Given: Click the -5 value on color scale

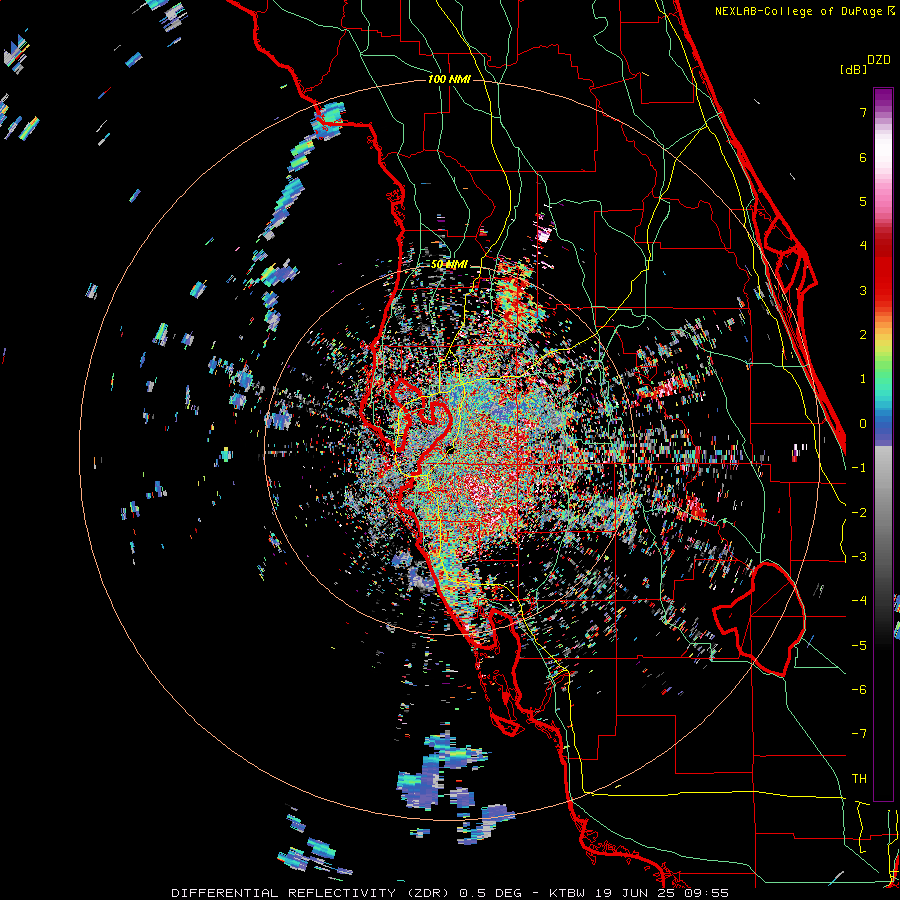Looking at the screenshot, I should (859, 646).
